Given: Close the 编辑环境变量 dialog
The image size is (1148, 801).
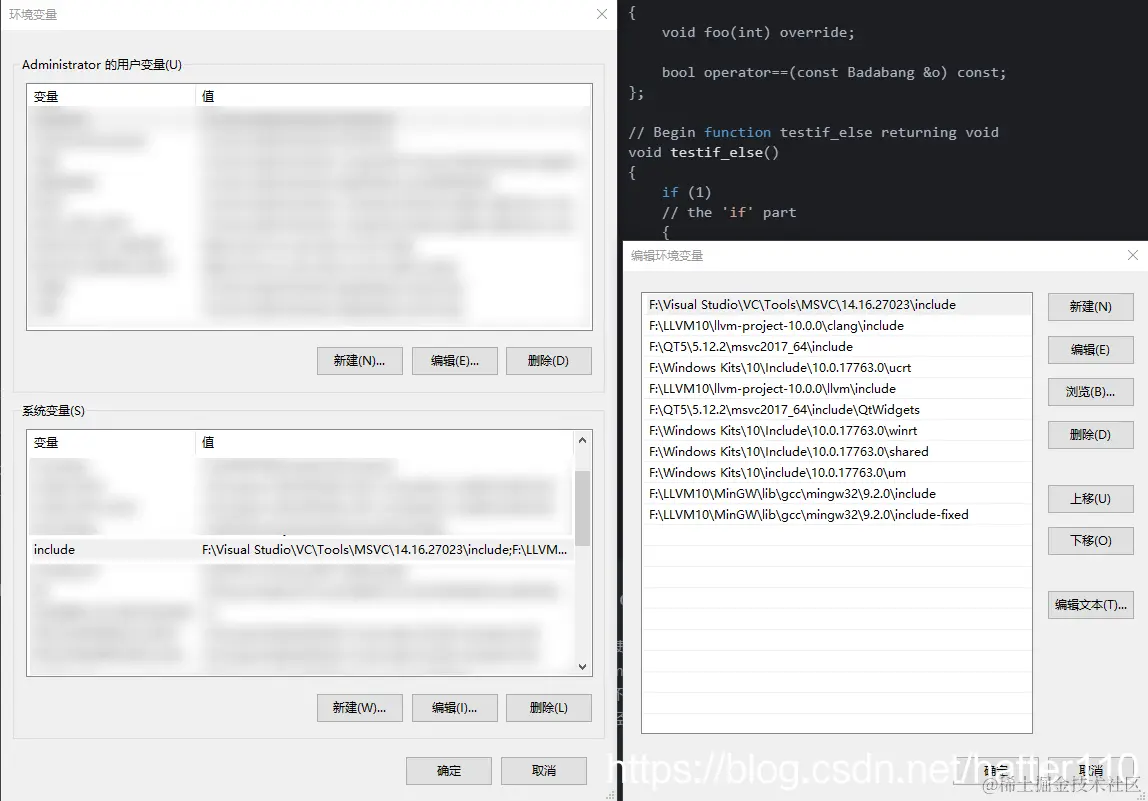Looking at the screenshot, I should click(x=1133, y=255).
